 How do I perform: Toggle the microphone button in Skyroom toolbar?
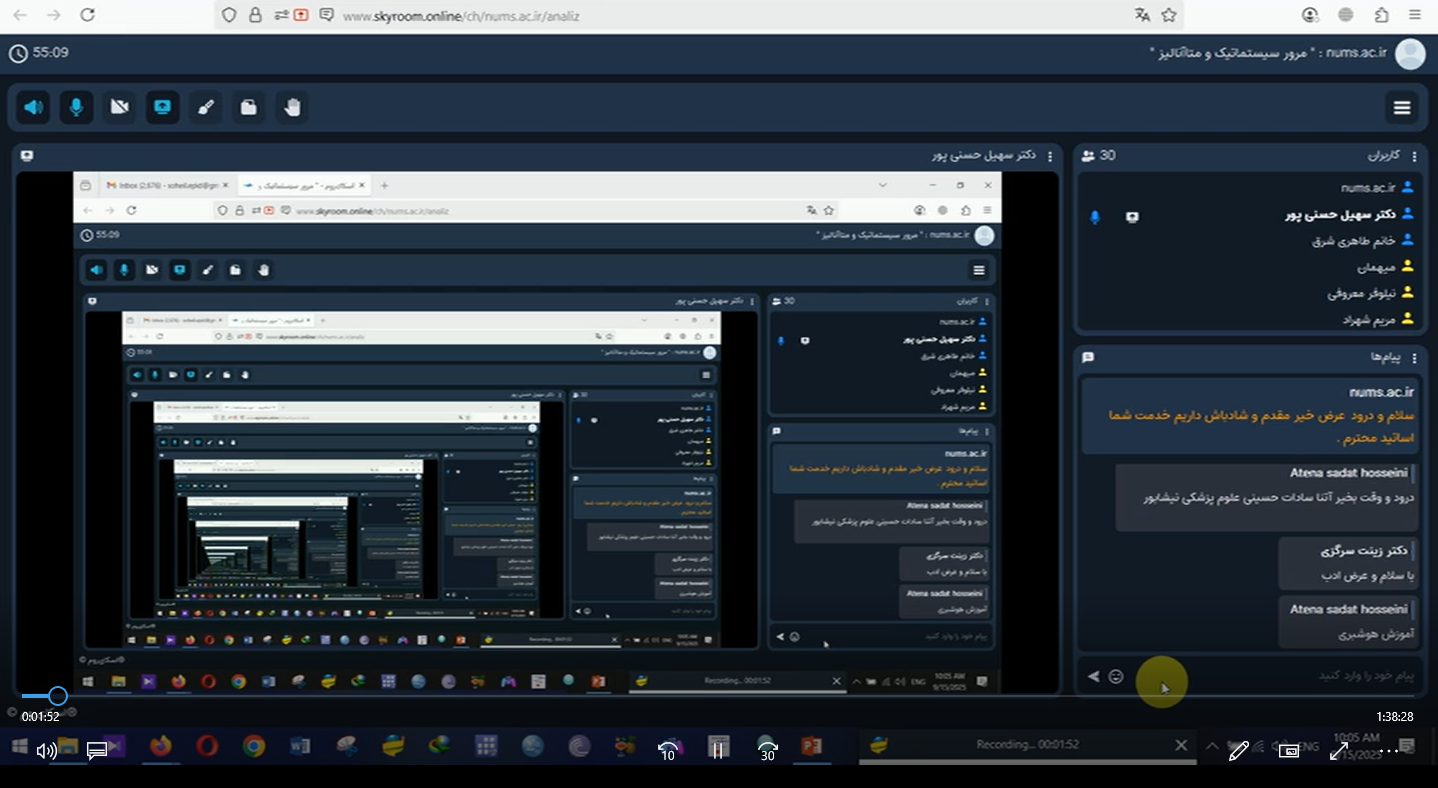pos(76,107)
